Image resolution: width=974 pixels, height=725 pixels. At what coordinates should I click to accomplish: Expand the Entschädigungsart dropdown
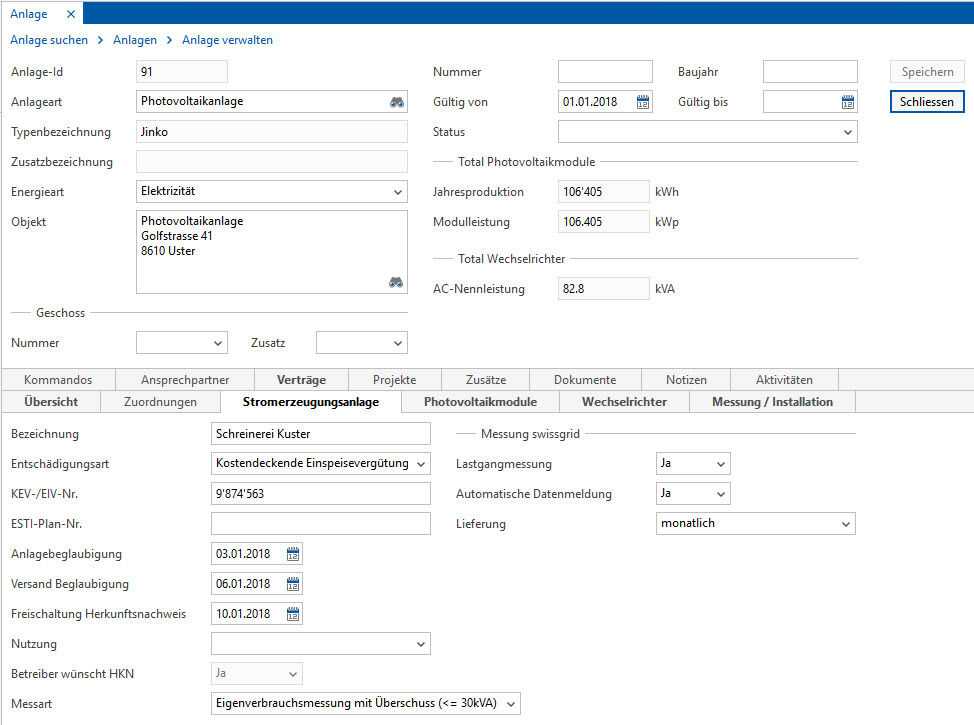(x=421, y=463)
